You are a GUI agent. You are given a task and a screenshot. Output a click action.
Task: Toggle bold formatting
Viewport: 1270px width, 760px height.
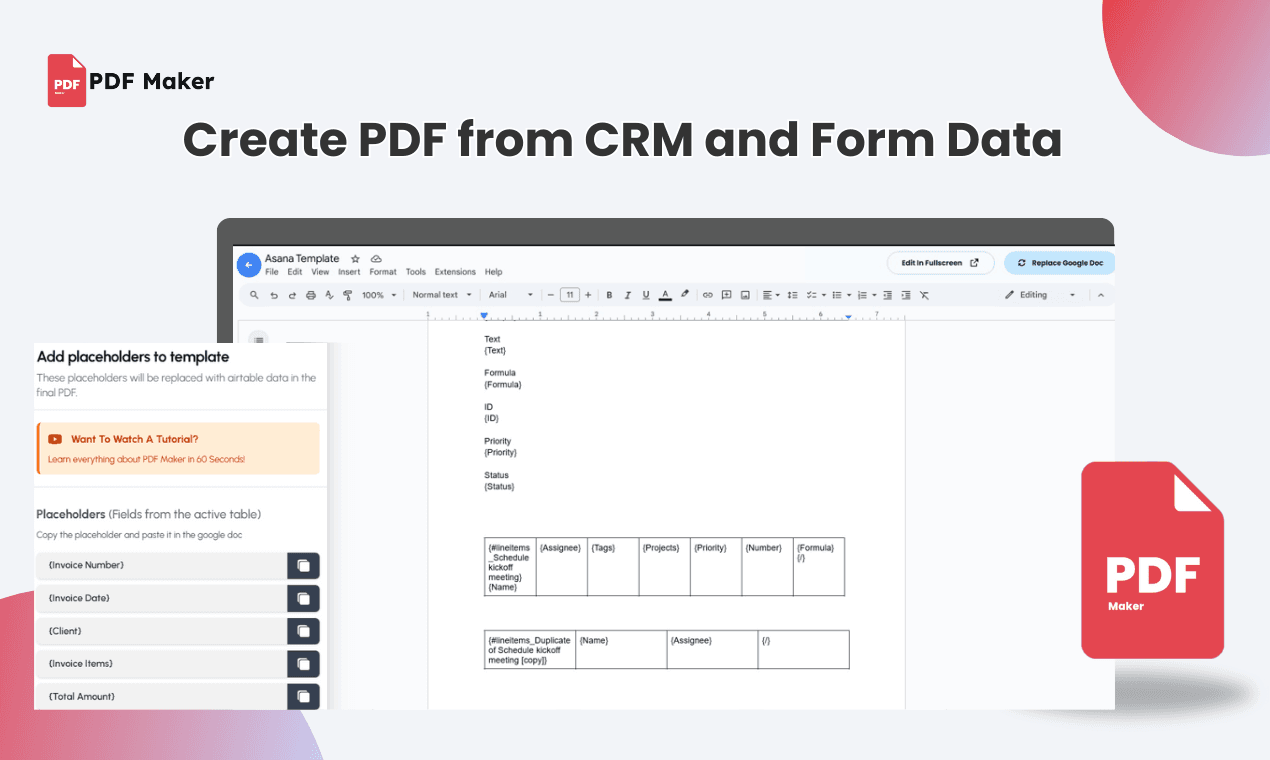[609, 295]
